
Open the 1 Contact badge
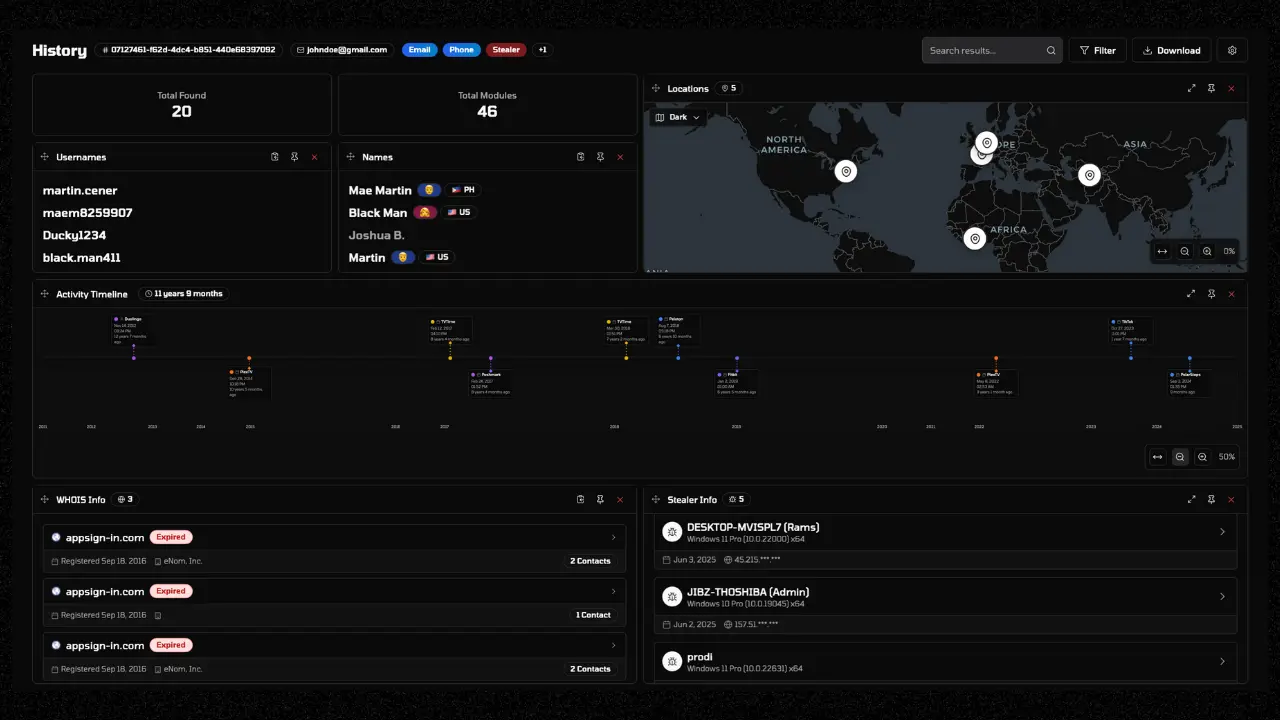pos(593,615)
